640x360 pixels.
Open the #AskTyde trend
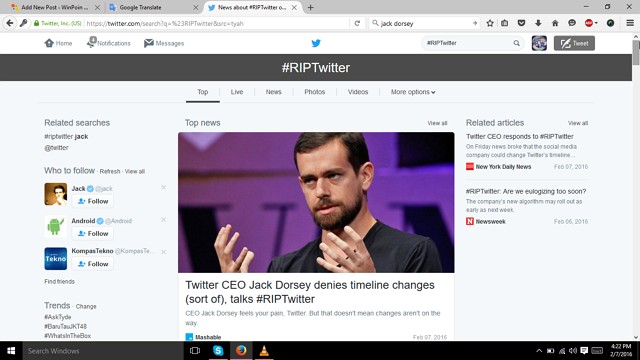[58, 317]
